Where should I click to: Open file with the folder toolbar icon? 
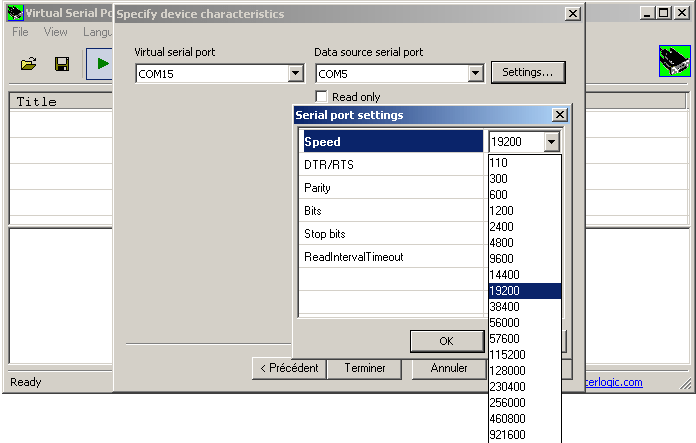pos(29,64)
